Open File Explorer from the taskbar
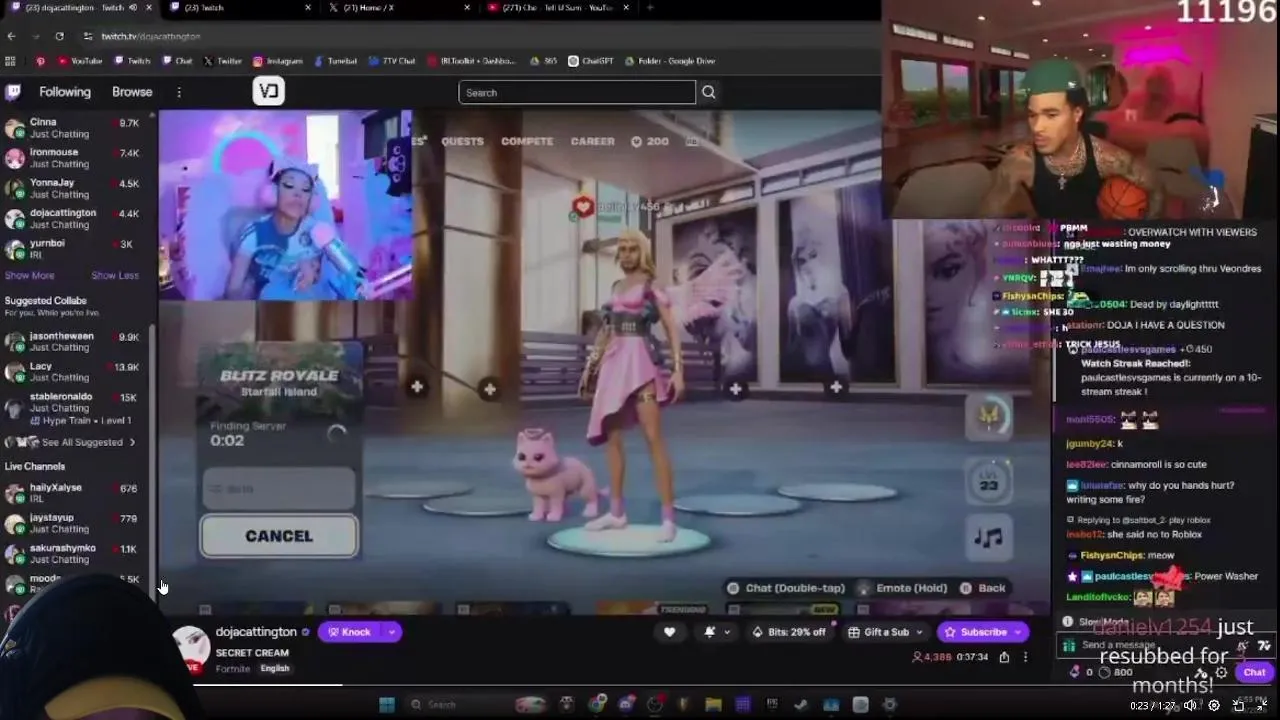Image resolution: width=1280 pixels, height=720 pixels. point(712,704)
